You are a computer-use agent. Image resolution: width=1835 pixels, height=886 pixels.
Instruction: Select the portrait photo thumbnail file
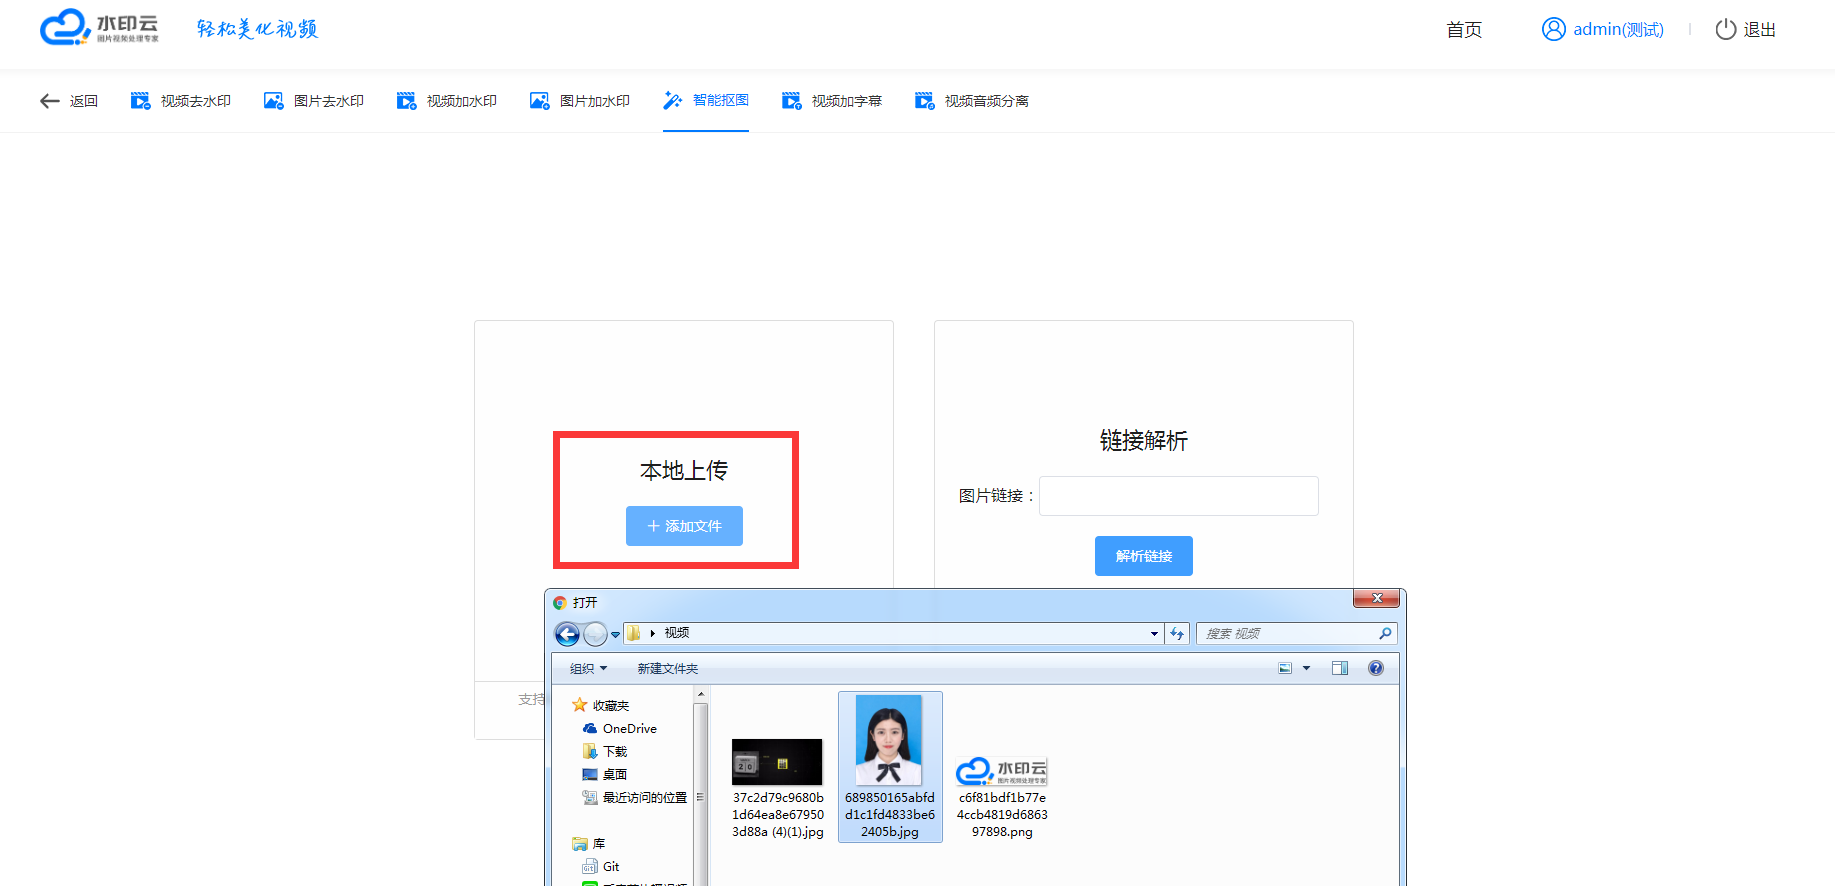889,741
